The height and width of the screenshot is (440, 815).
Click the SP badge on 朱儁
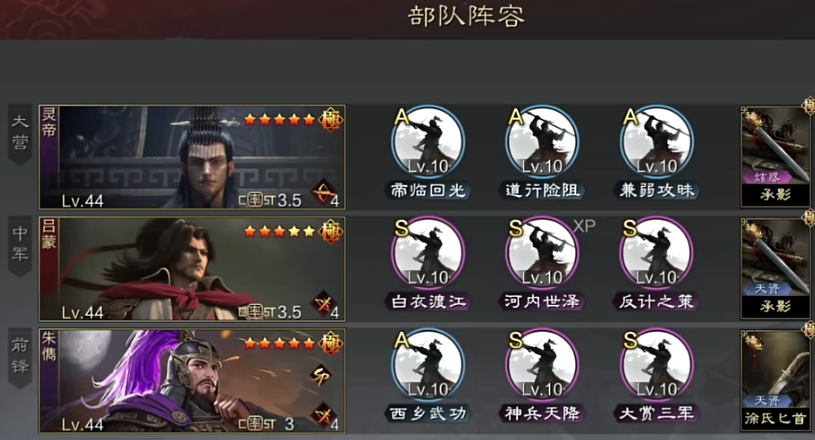[321, 377]
